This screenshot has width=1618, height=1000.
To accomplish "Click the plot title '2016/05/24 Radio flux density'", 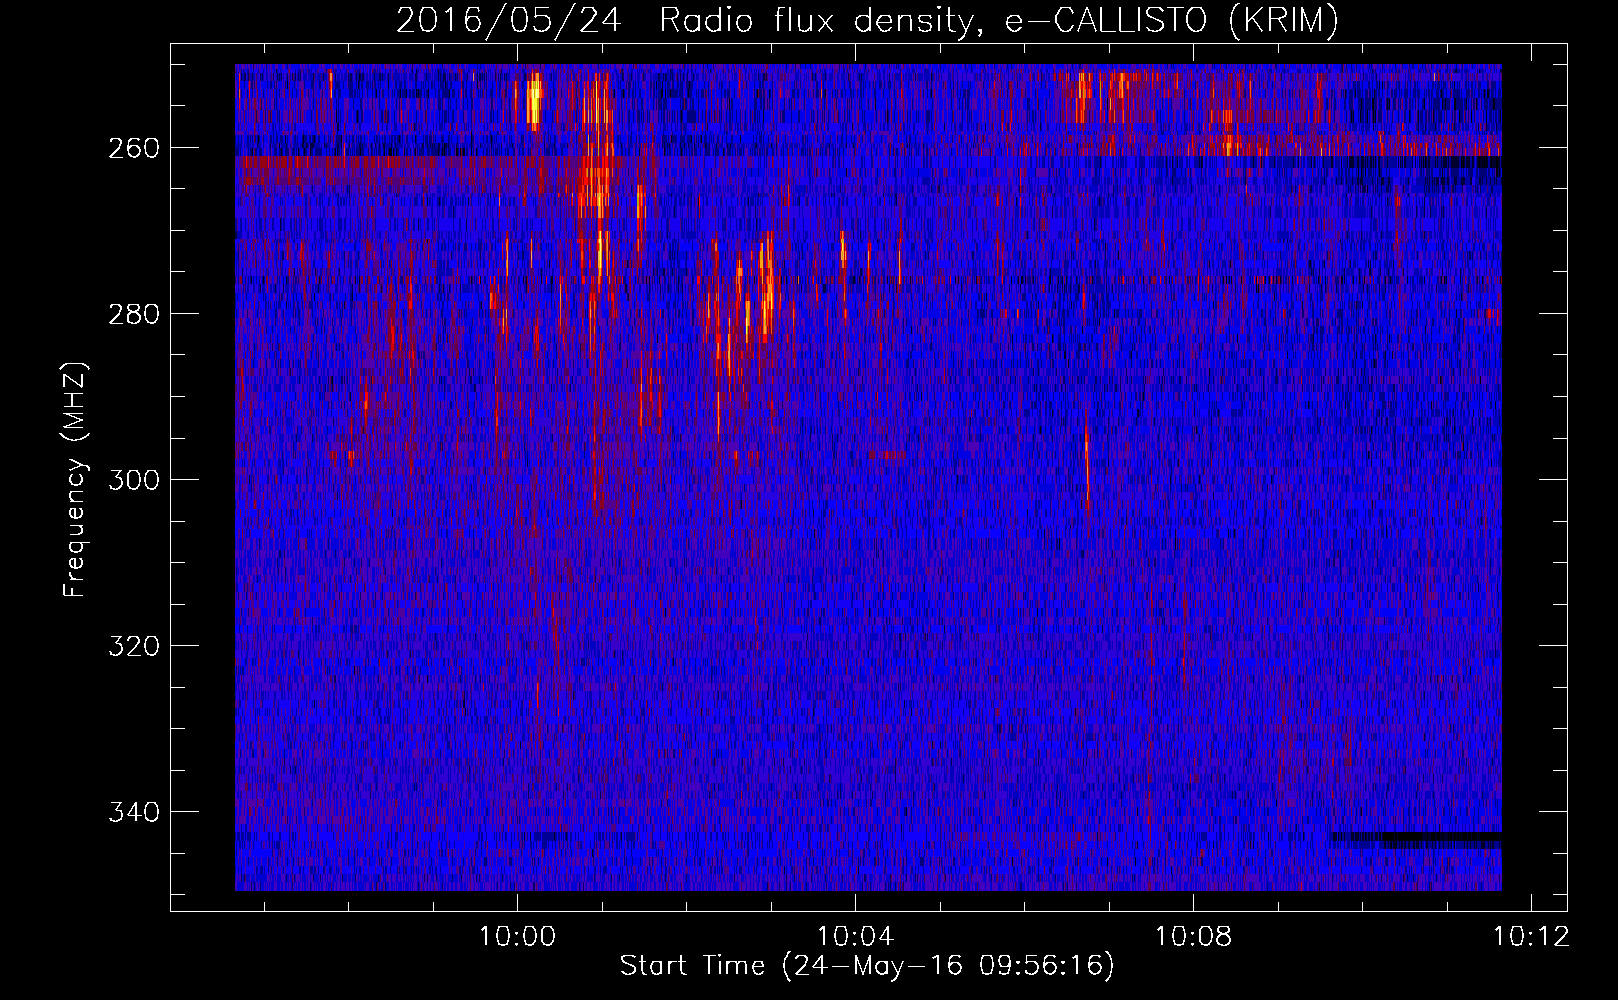I will pos(867,20).
